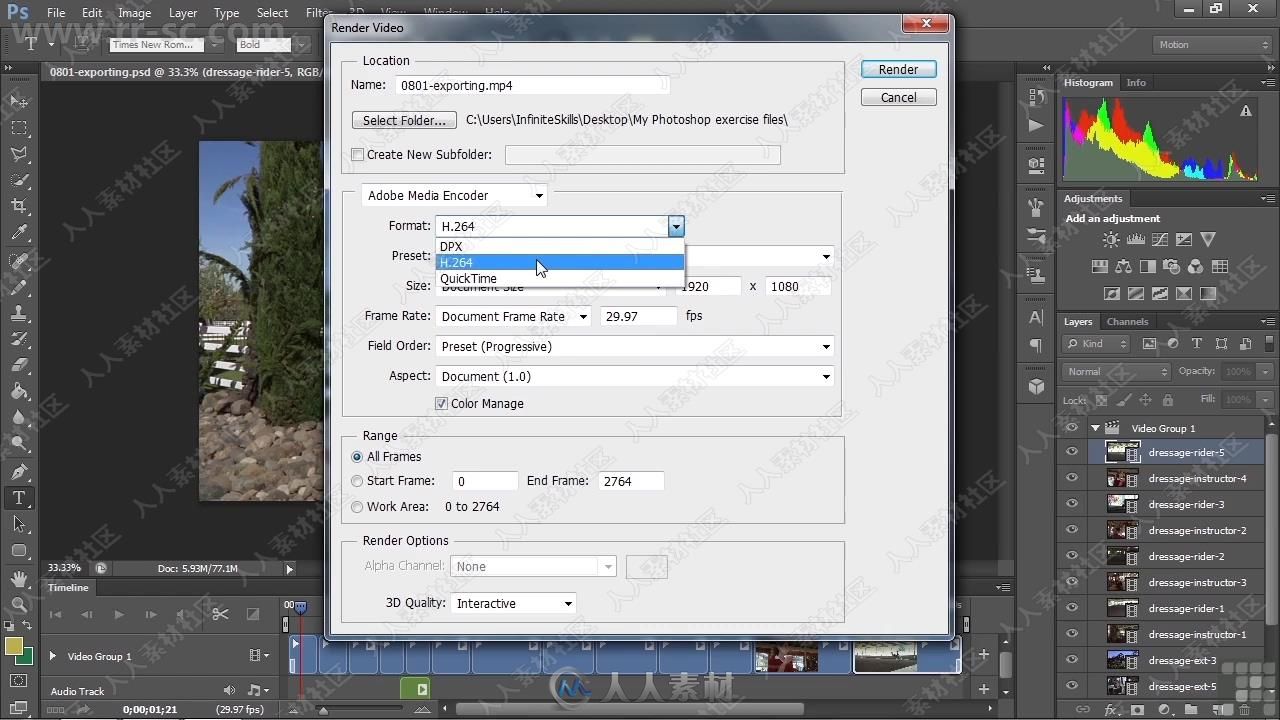Select the Move tool
1280x720 pixels.
(19, 101)
